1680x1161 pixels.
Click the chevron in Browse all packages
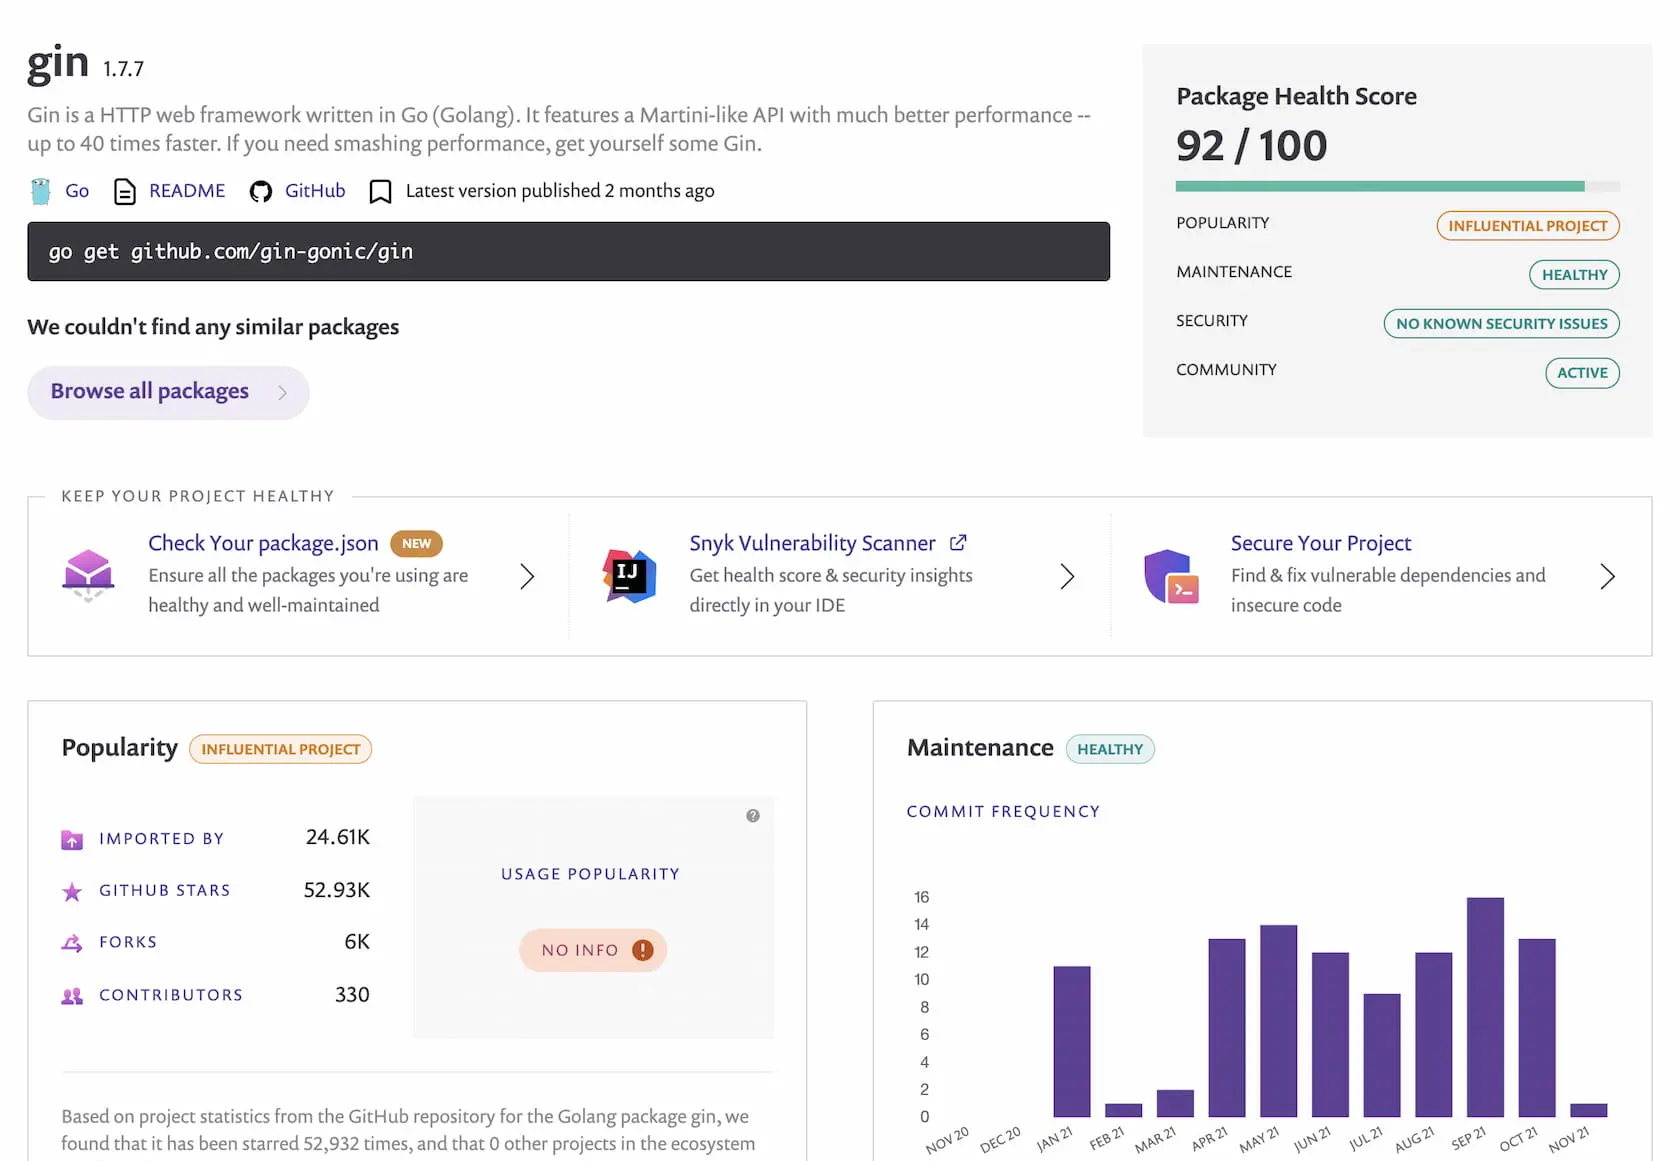click(x=283, y=393)
